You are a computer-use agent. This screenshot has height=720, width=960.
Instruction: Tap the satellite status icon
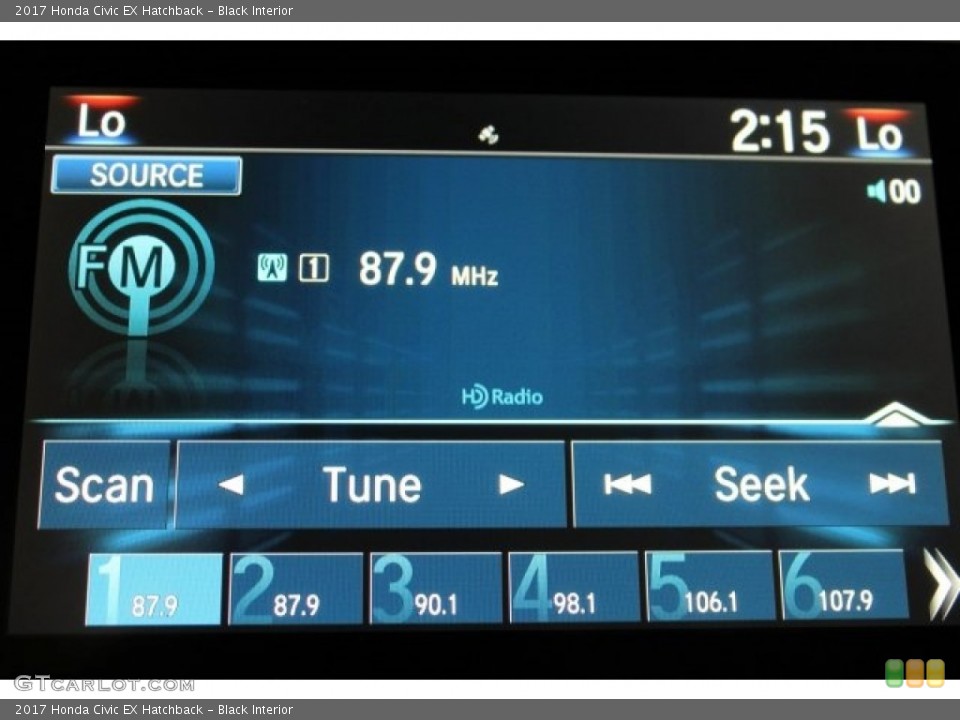click(x=488, y=135)
